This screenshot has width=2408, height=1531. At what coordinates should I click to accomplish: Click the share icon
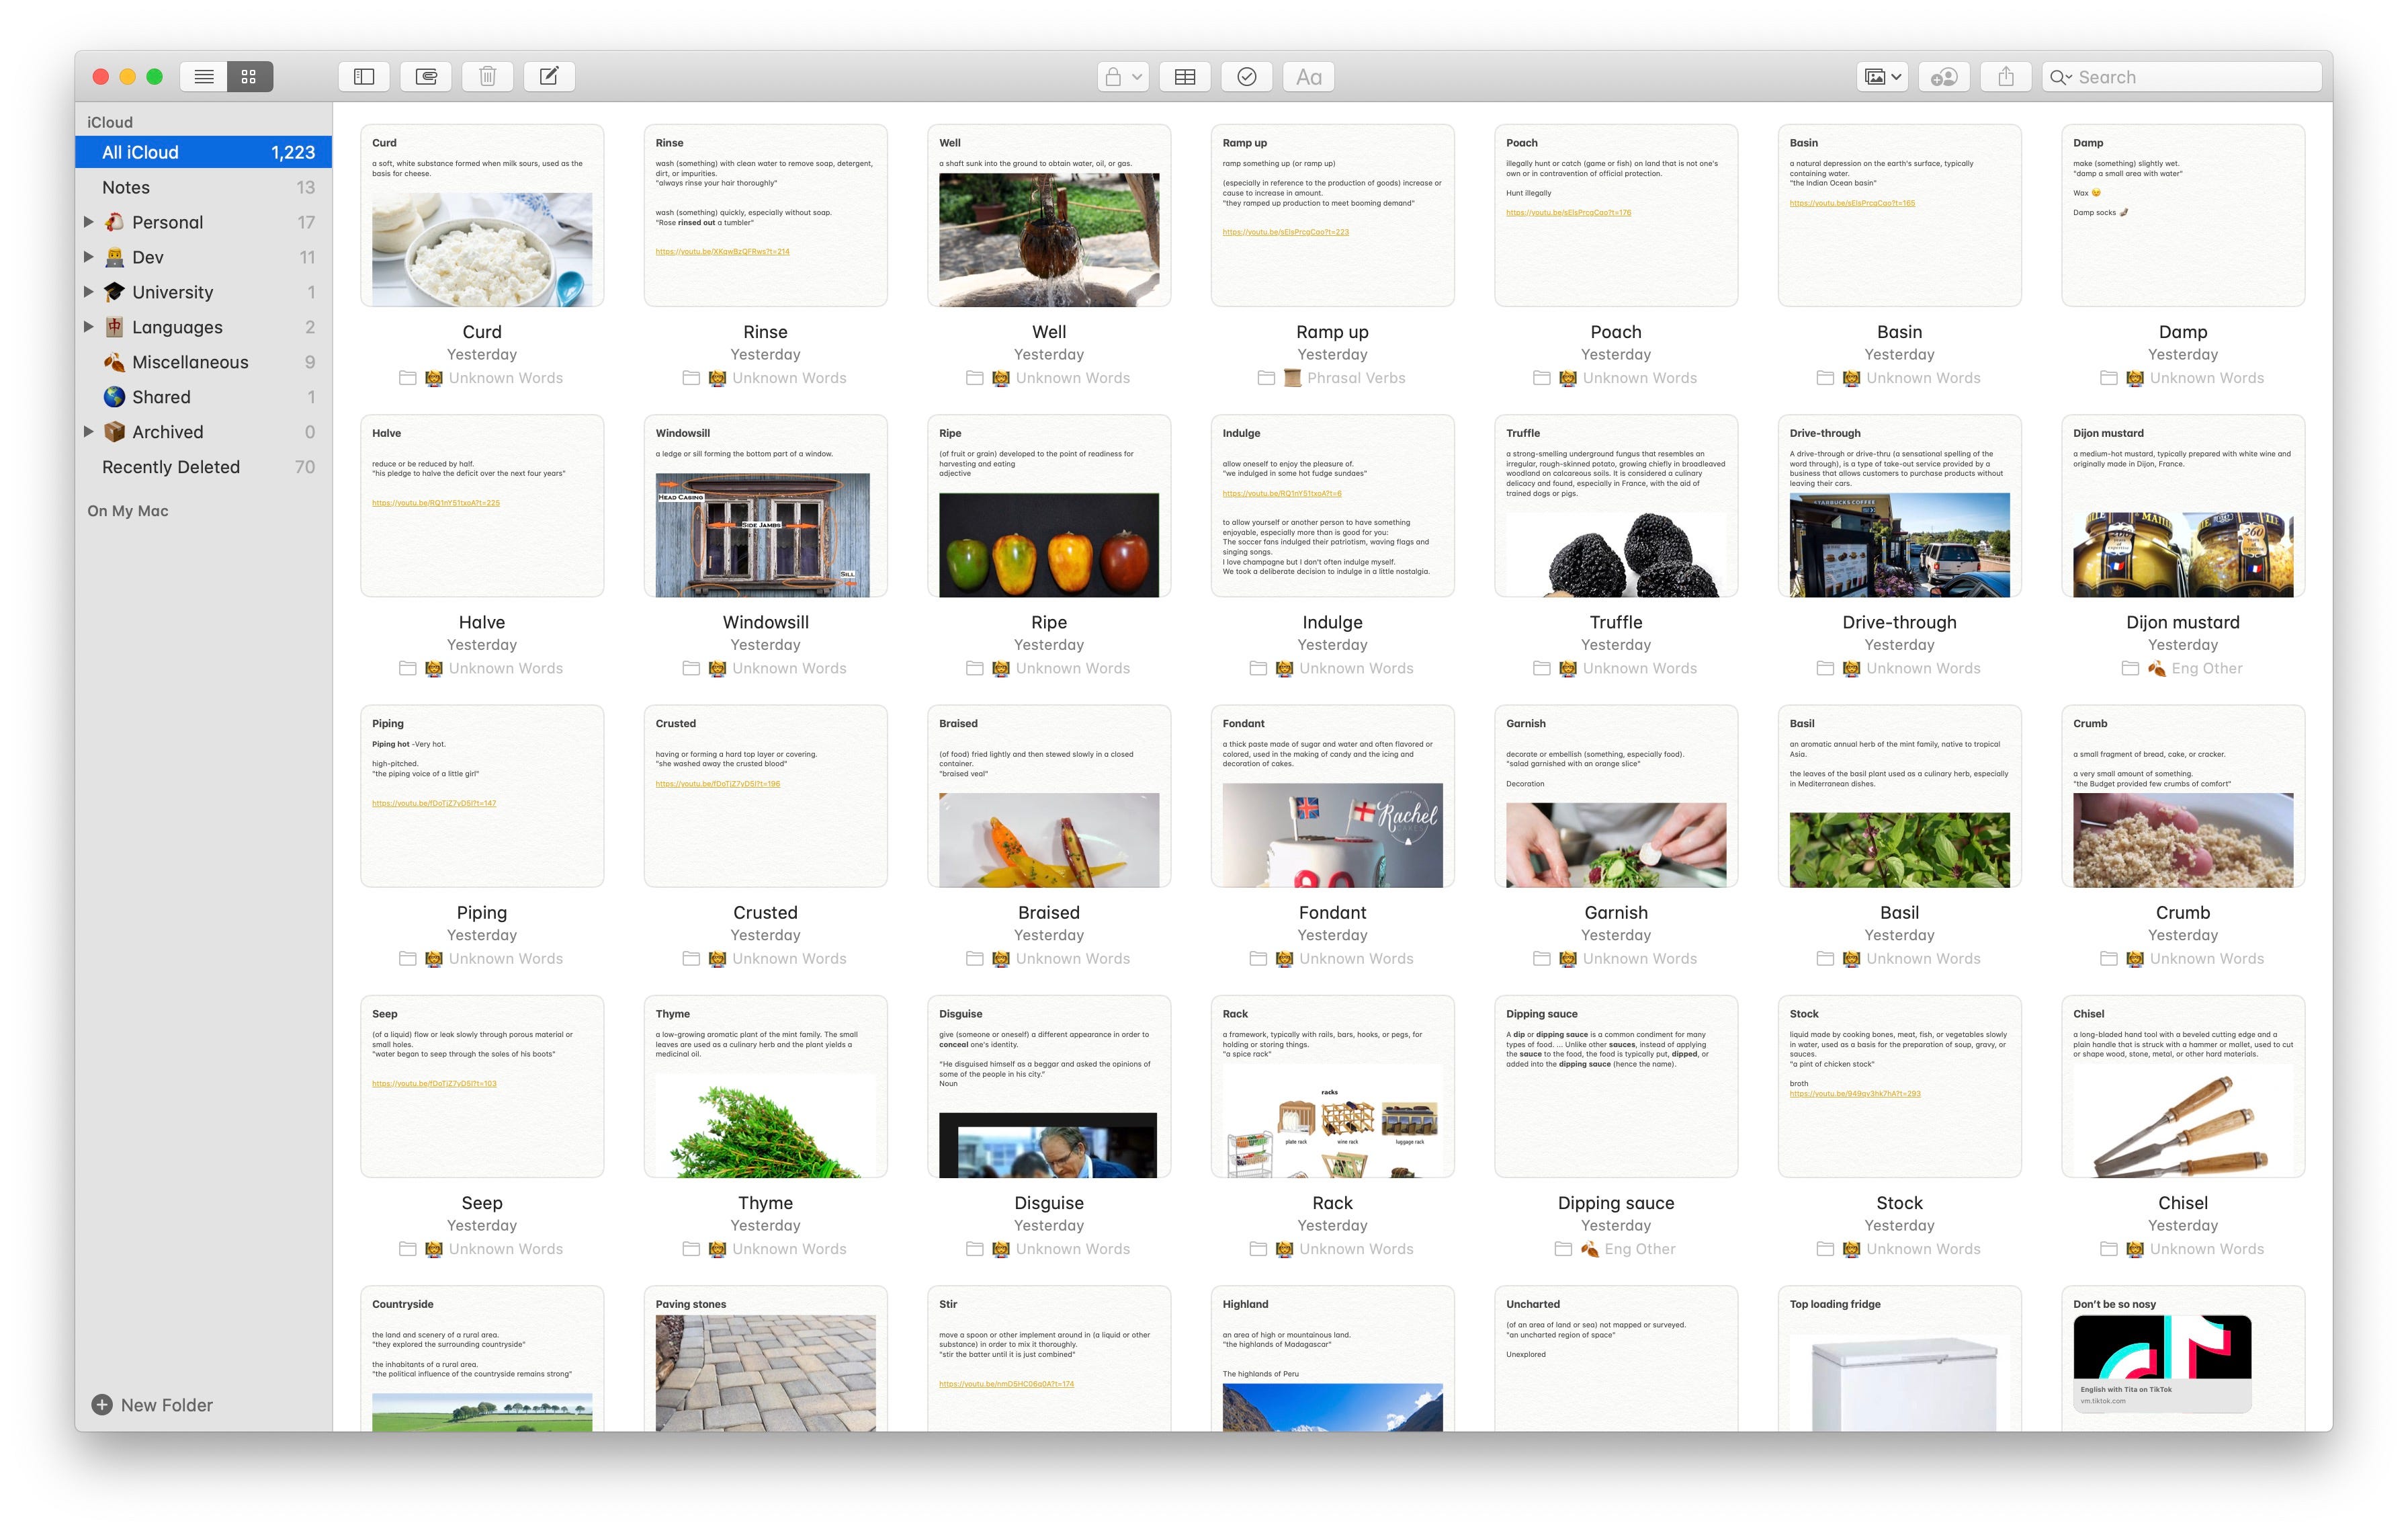(x=2006, y=77)
